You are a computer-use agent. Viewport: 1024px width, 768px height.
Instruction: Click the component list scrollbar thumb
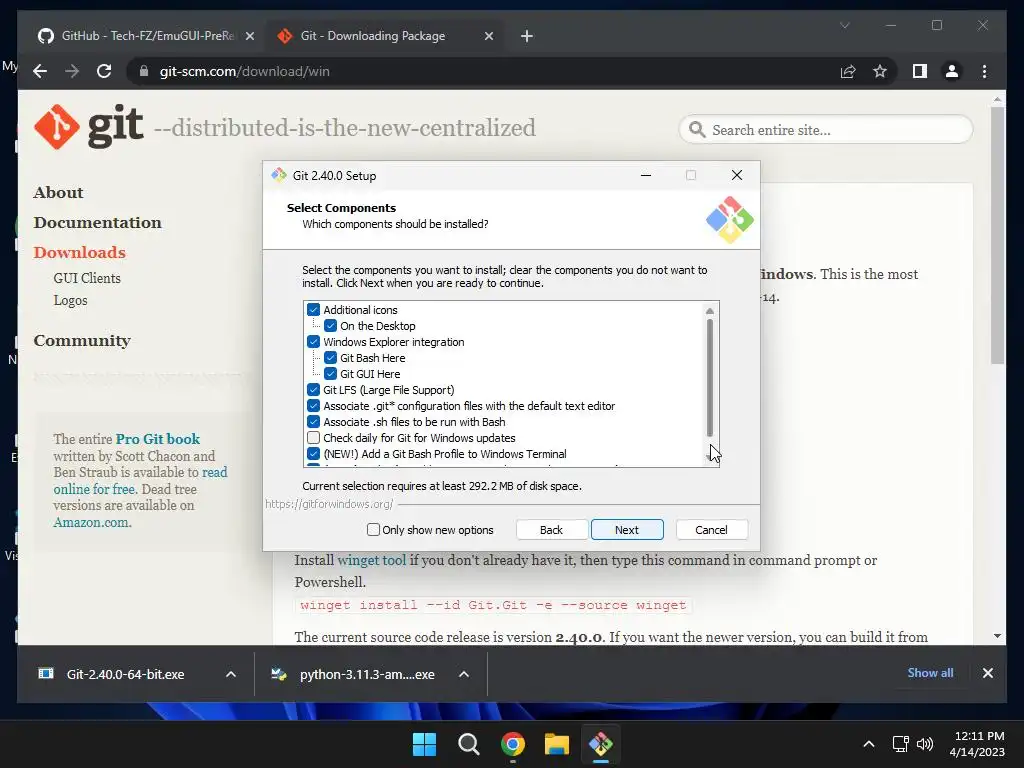(x=710, y=377)
